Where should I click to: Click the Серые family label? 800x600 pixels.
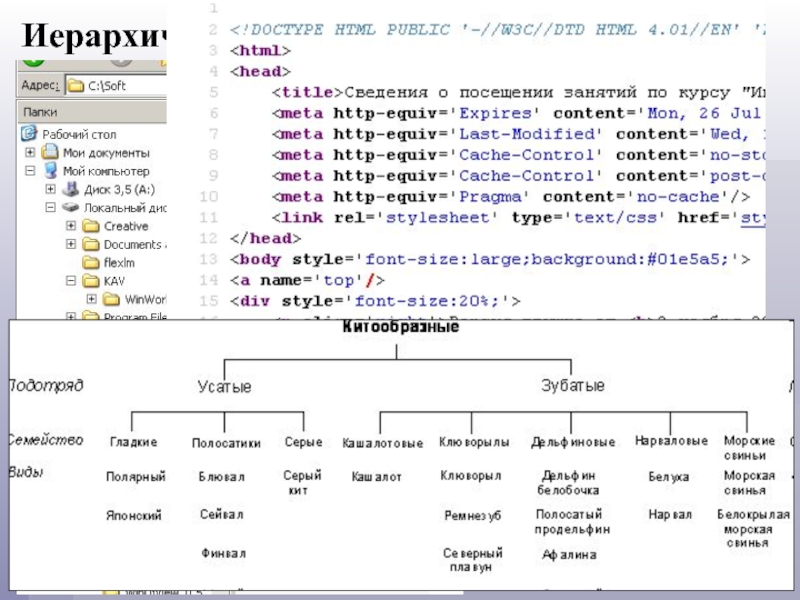[x=304, y=442]
